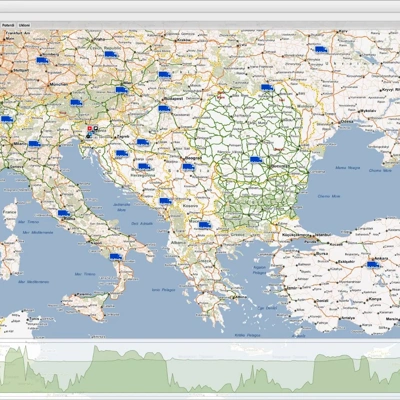Select the truck marker near Beograd
The height and width of the screenshot is (400, 400).
pos(188,167)
